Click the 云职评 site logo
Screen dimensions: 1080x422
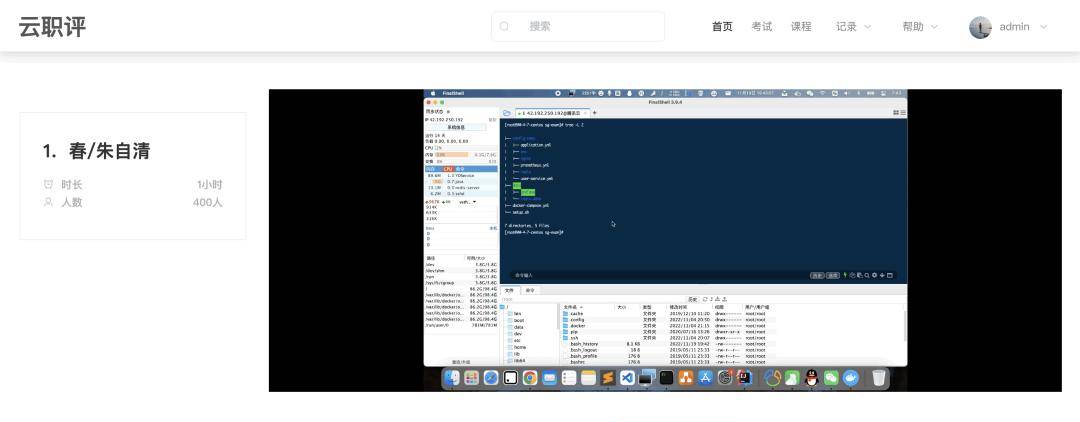tap(52, 27)
